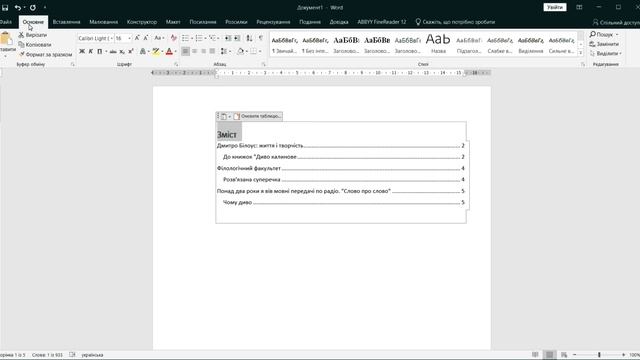Open the ABBYY FineReader 12 tab
640x360 pixels.
tap(382, 22)
